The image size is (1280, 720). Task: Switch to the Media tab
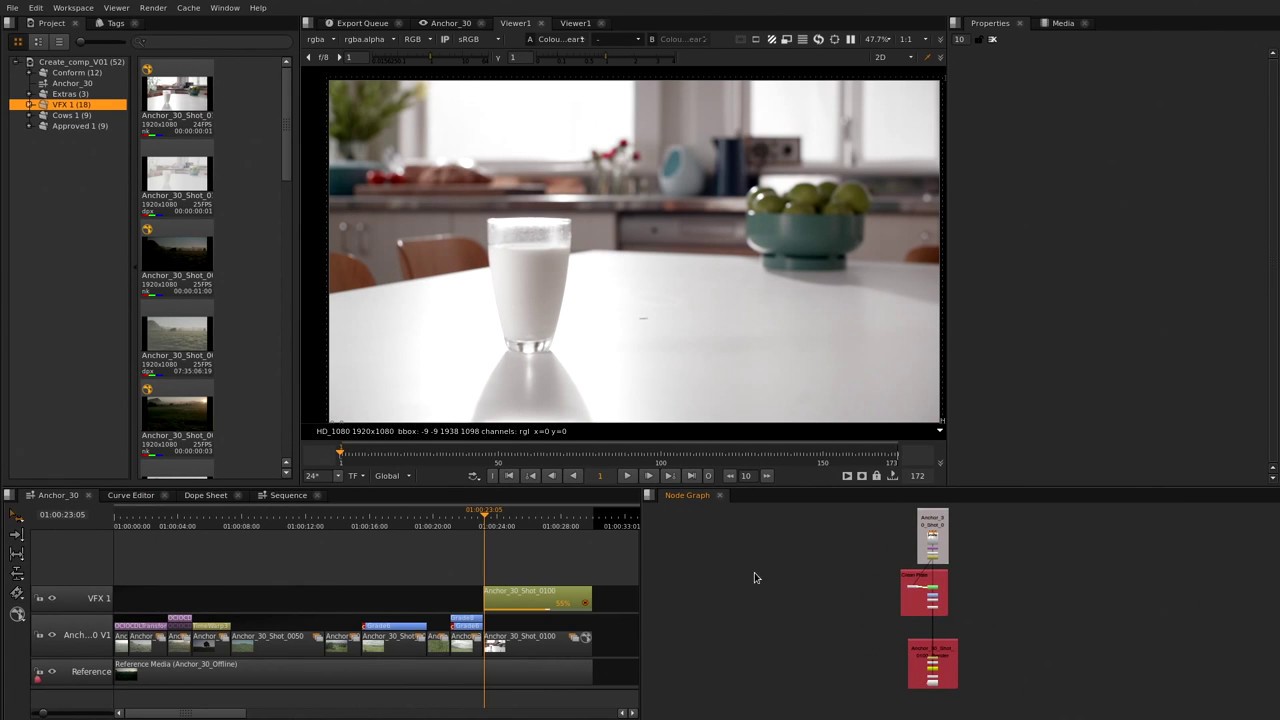[1063, 23]
